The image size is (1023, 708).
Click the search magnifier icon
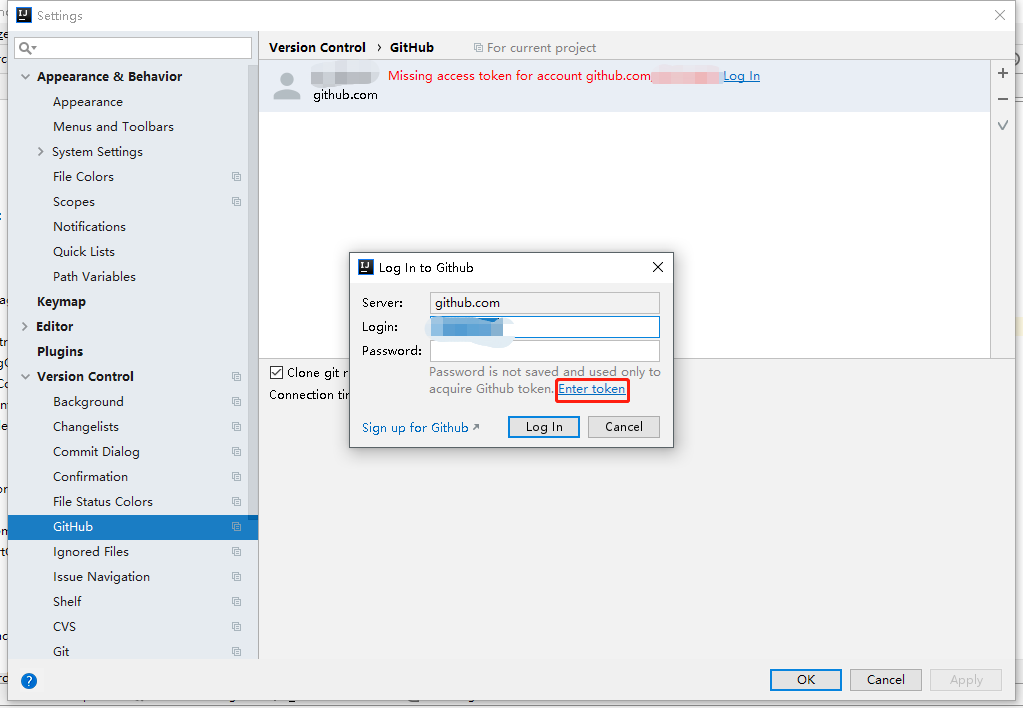[x=27, y=48]
